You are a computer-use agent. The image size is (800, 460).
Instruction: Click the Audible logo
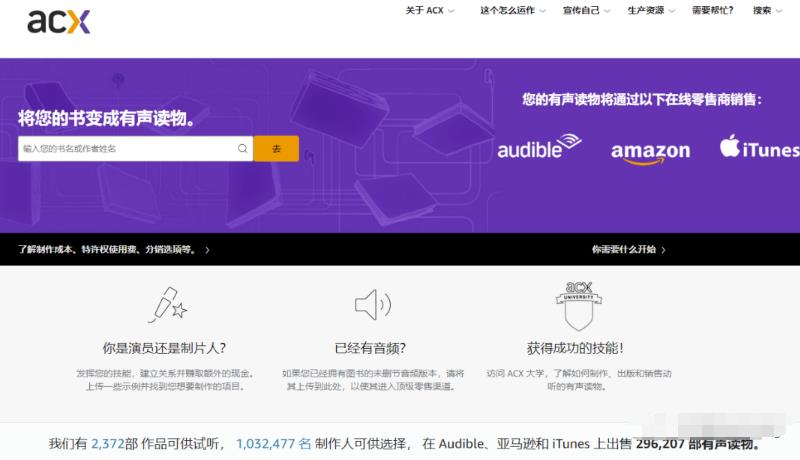[539, 147]
